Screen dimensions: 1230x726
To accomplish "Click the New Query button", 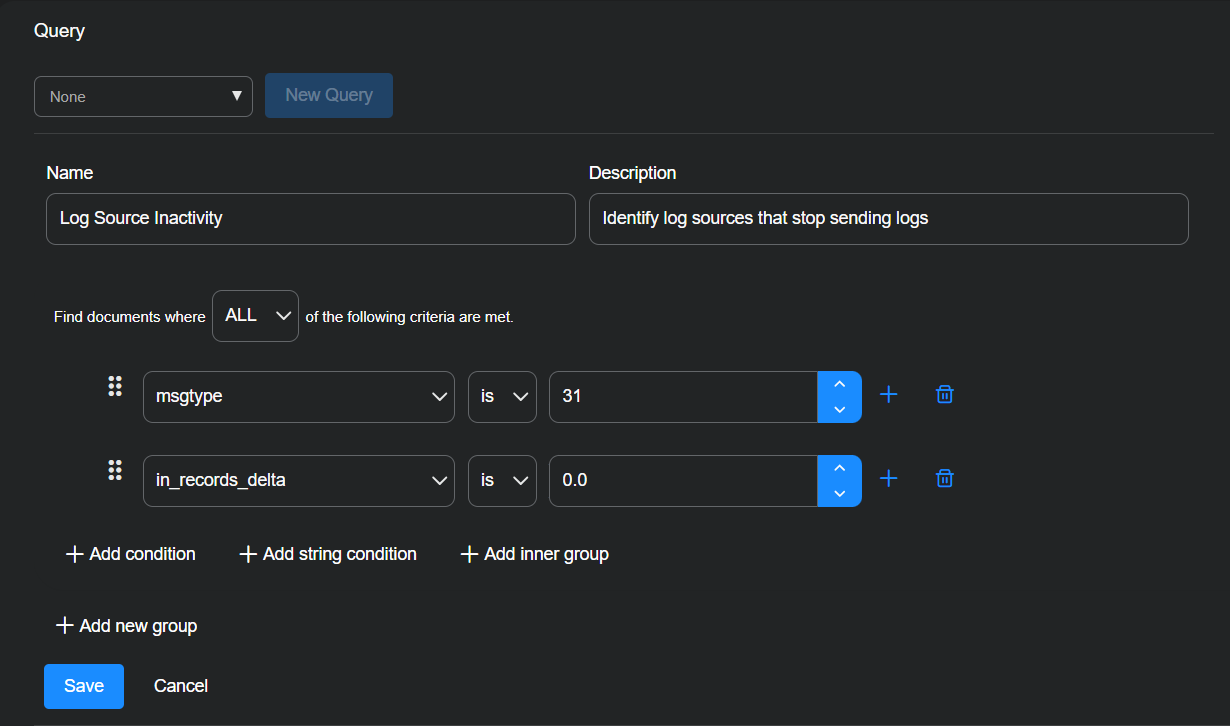I will 329,95.
